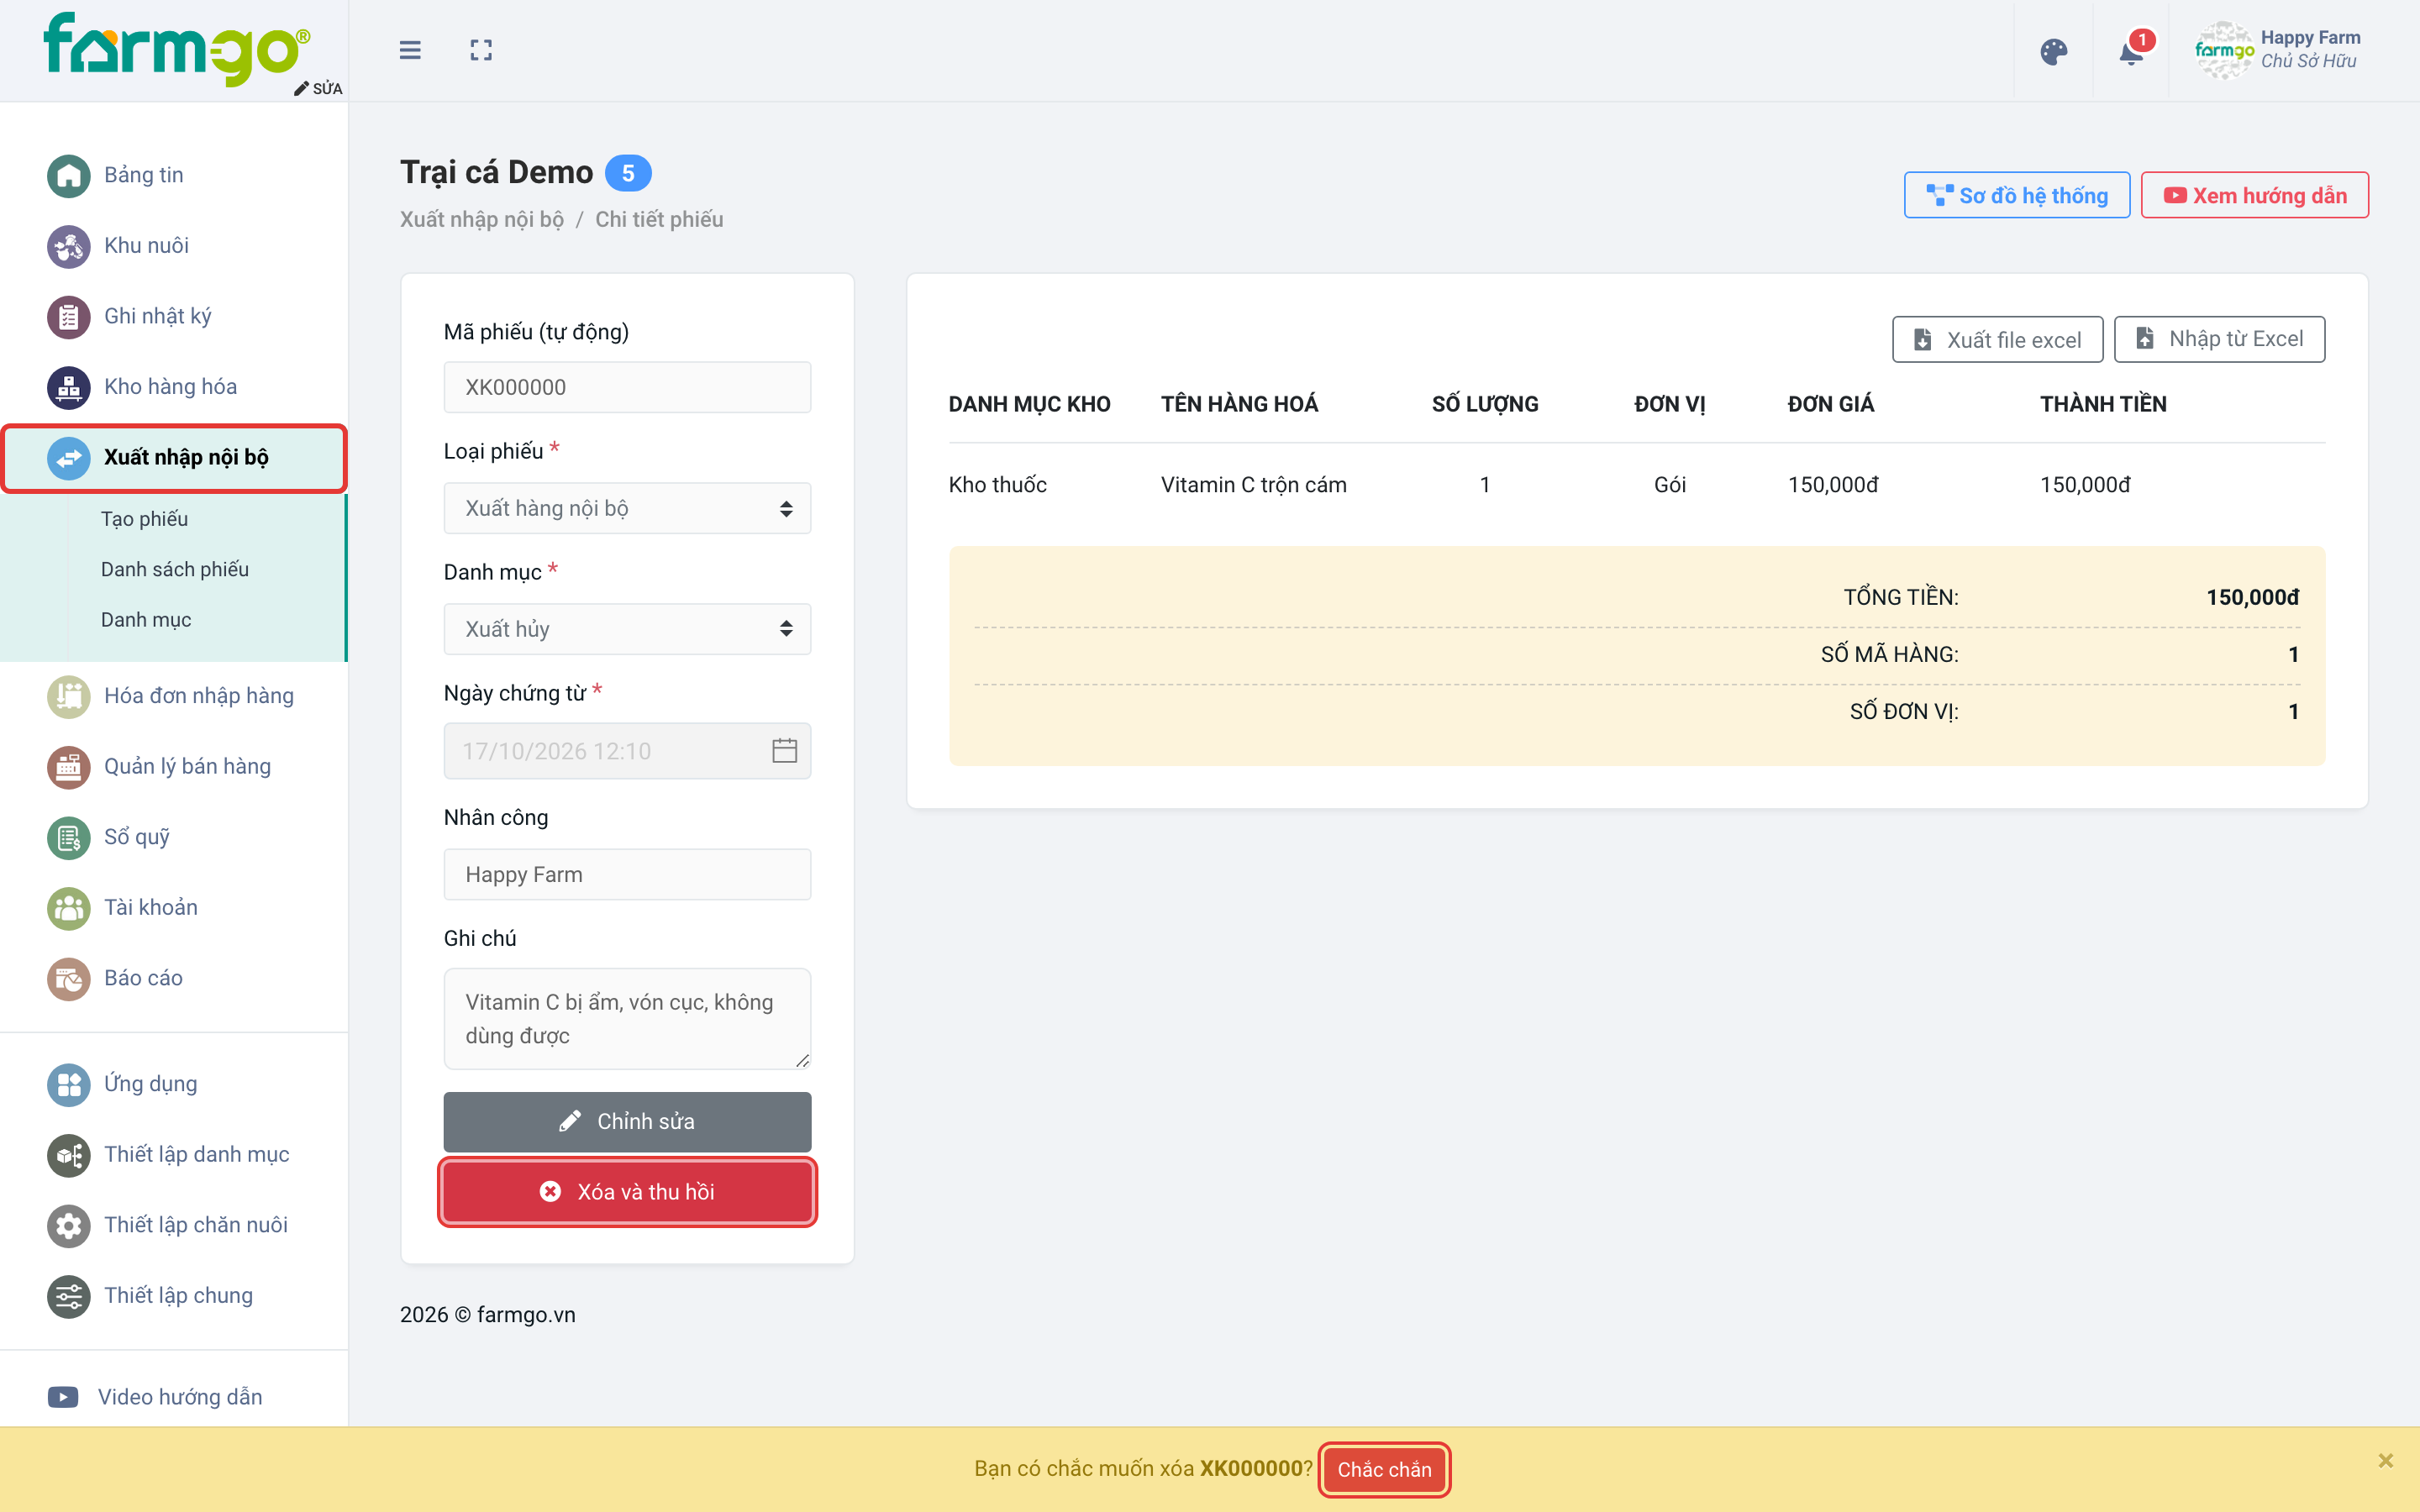The width and height of the screenshot is (2420, 1512).
Task: Open the date picker calendar icon
Action: click(x=785, y=750)
